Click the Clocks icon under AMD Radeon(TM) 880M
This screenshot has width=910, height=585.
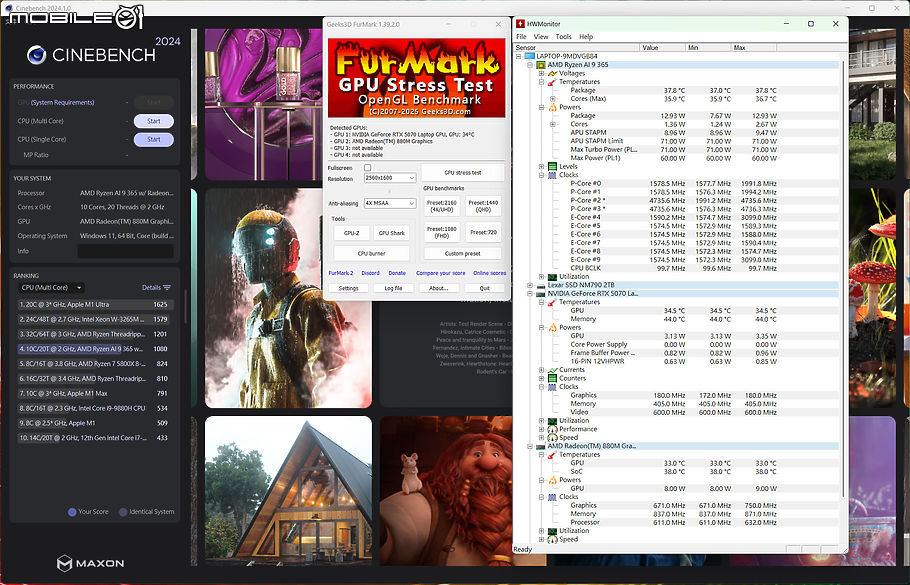point(552,497)
